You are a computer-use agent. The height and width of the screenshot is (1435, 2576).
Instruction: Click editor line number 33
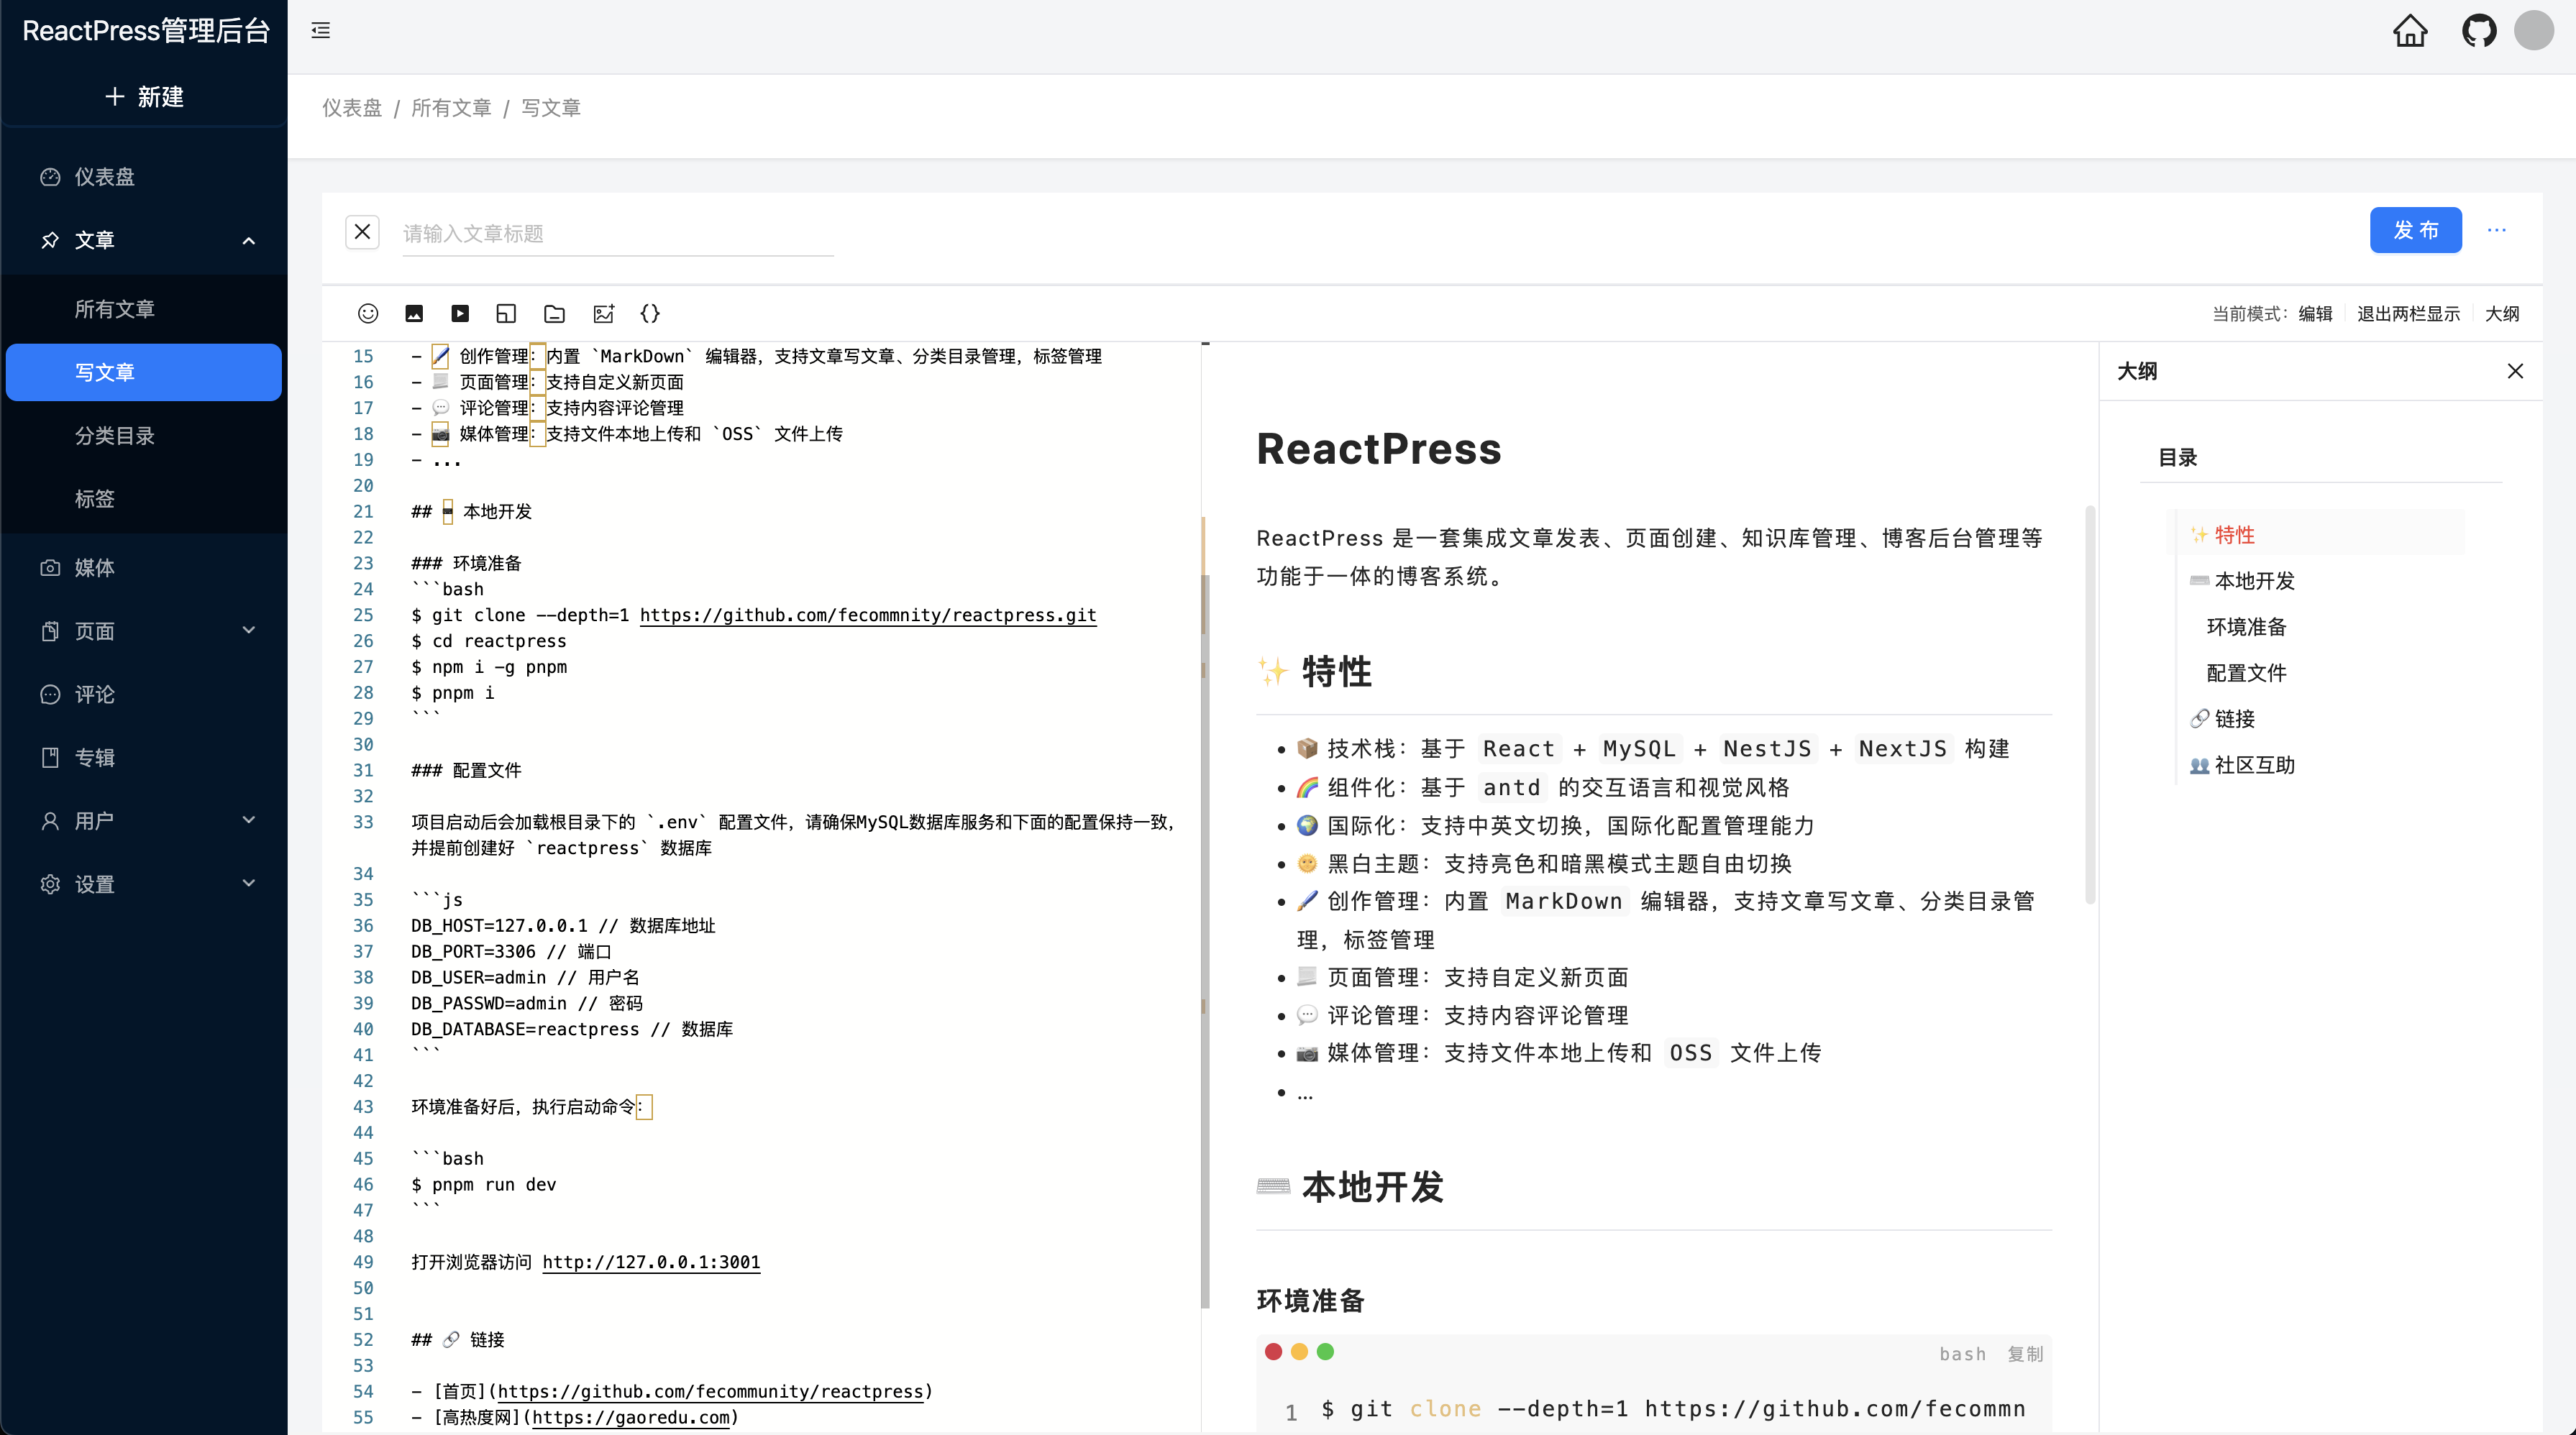tap(363, 822)
